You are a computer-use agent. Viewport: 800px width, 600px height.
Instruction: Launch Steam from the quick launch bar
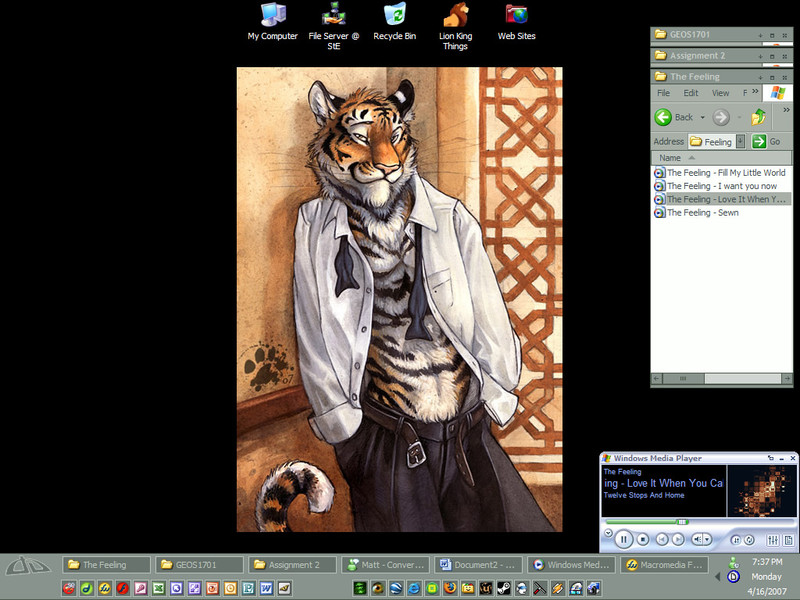(x=504, y=588)
